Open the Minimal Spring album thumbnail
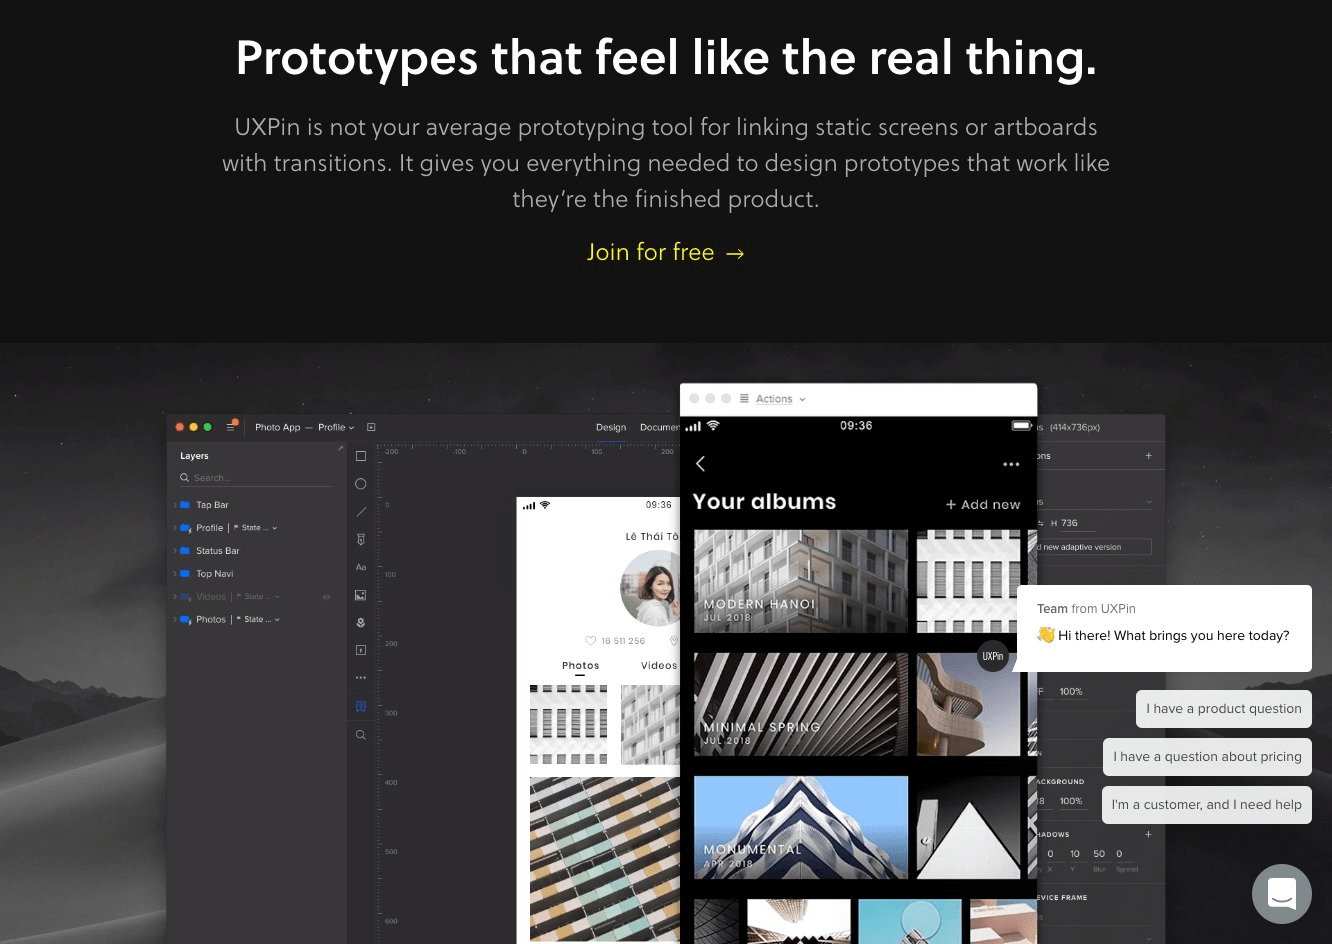The width and height of the screenshot is (1332, 944). pos(801,704)
